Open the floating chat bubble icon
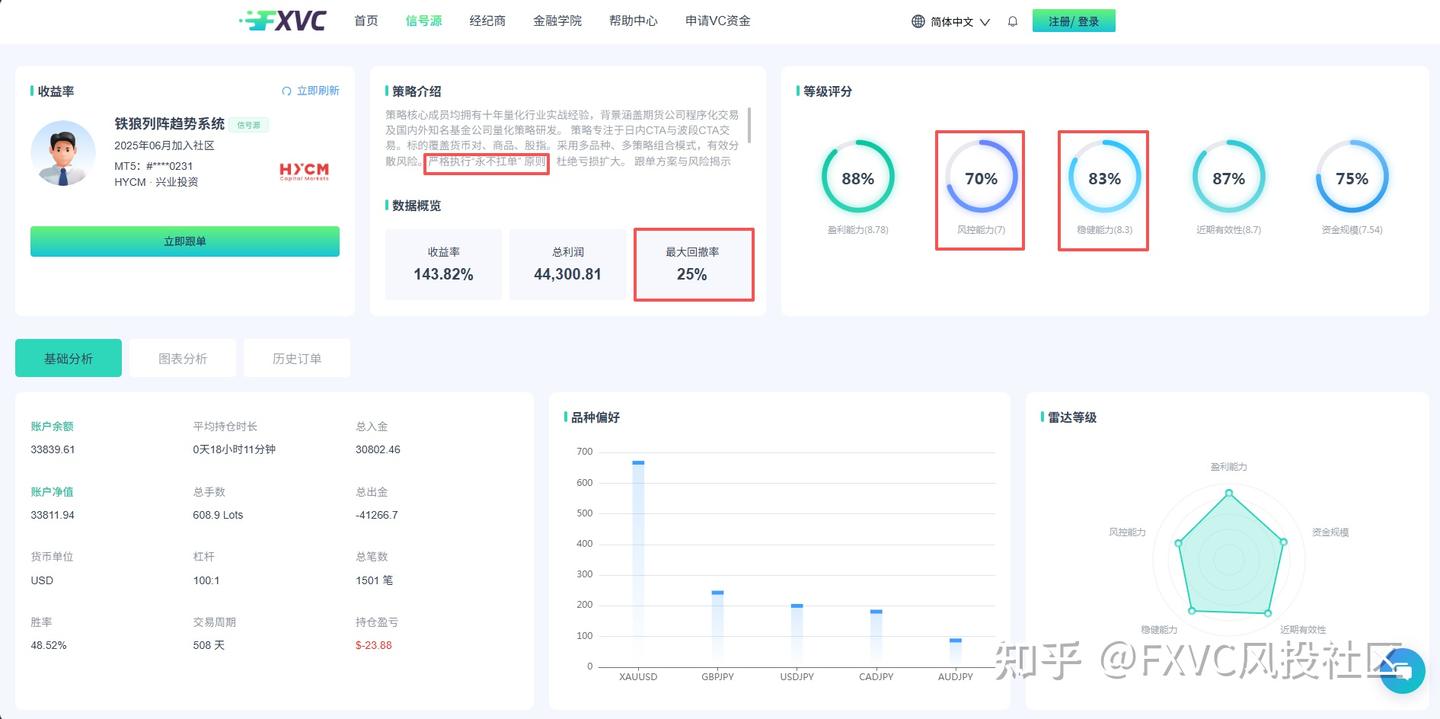 tap(1401, 671)
